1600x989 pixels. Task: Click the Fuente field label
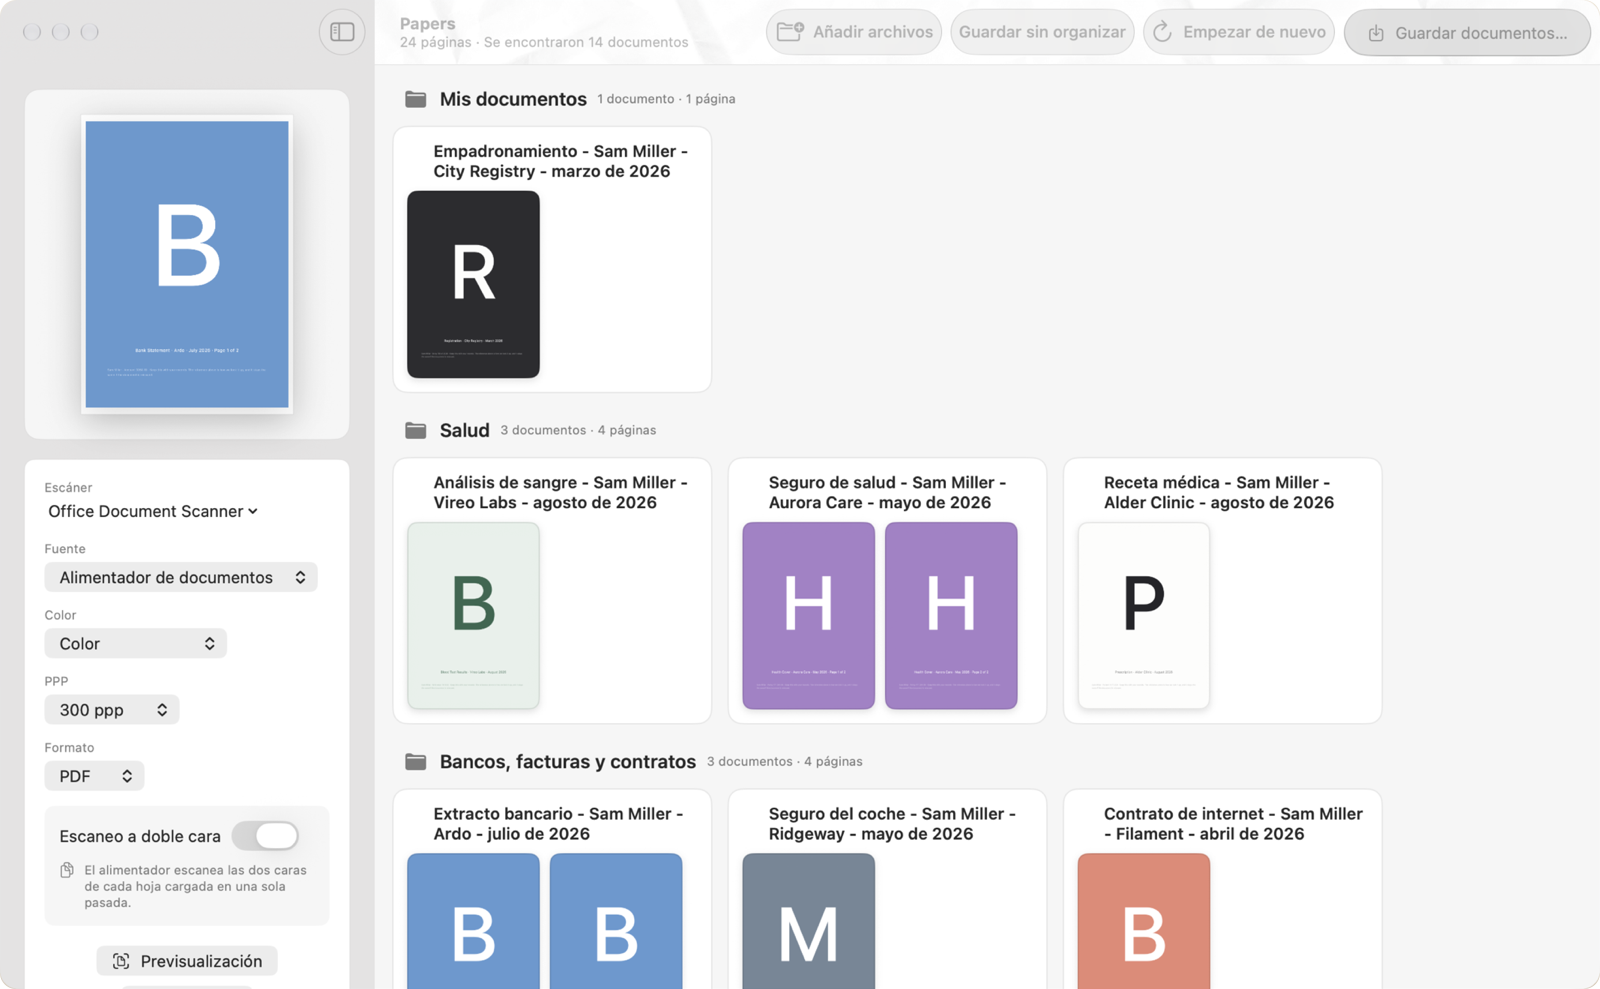(65, 548)
